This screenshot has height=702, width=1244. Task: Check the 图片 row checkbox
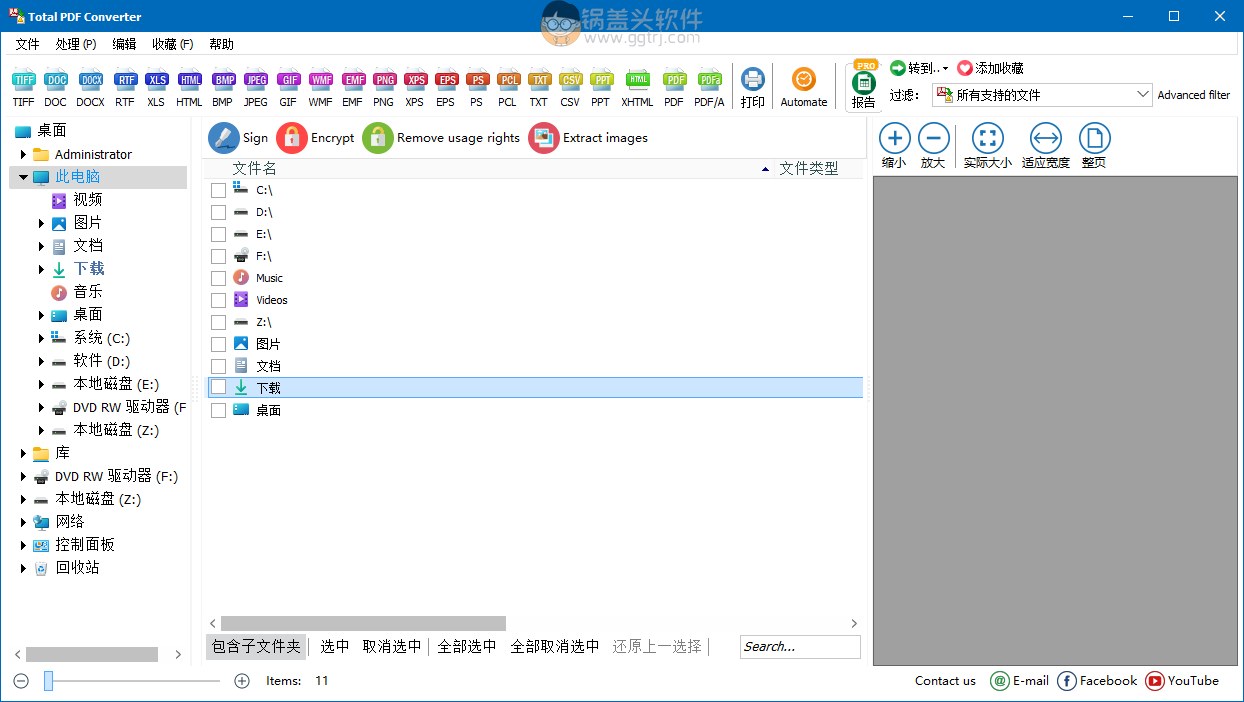coord(218,344)
